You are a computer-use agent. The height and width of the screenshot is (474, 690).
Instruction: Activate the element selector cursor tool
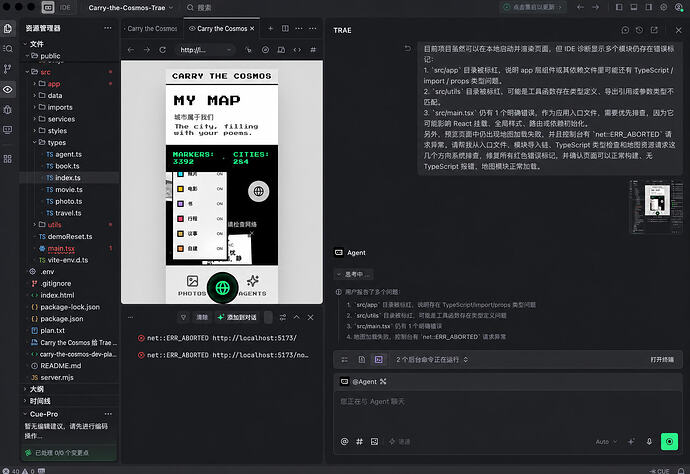[249, 50]
